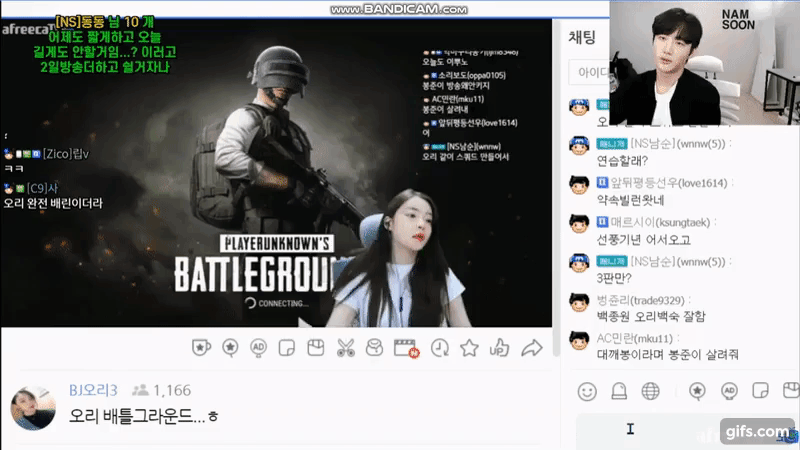Click the siren report icon in chat
The width and height of the screenshot is (800, 450).
(x=619, y=391)
